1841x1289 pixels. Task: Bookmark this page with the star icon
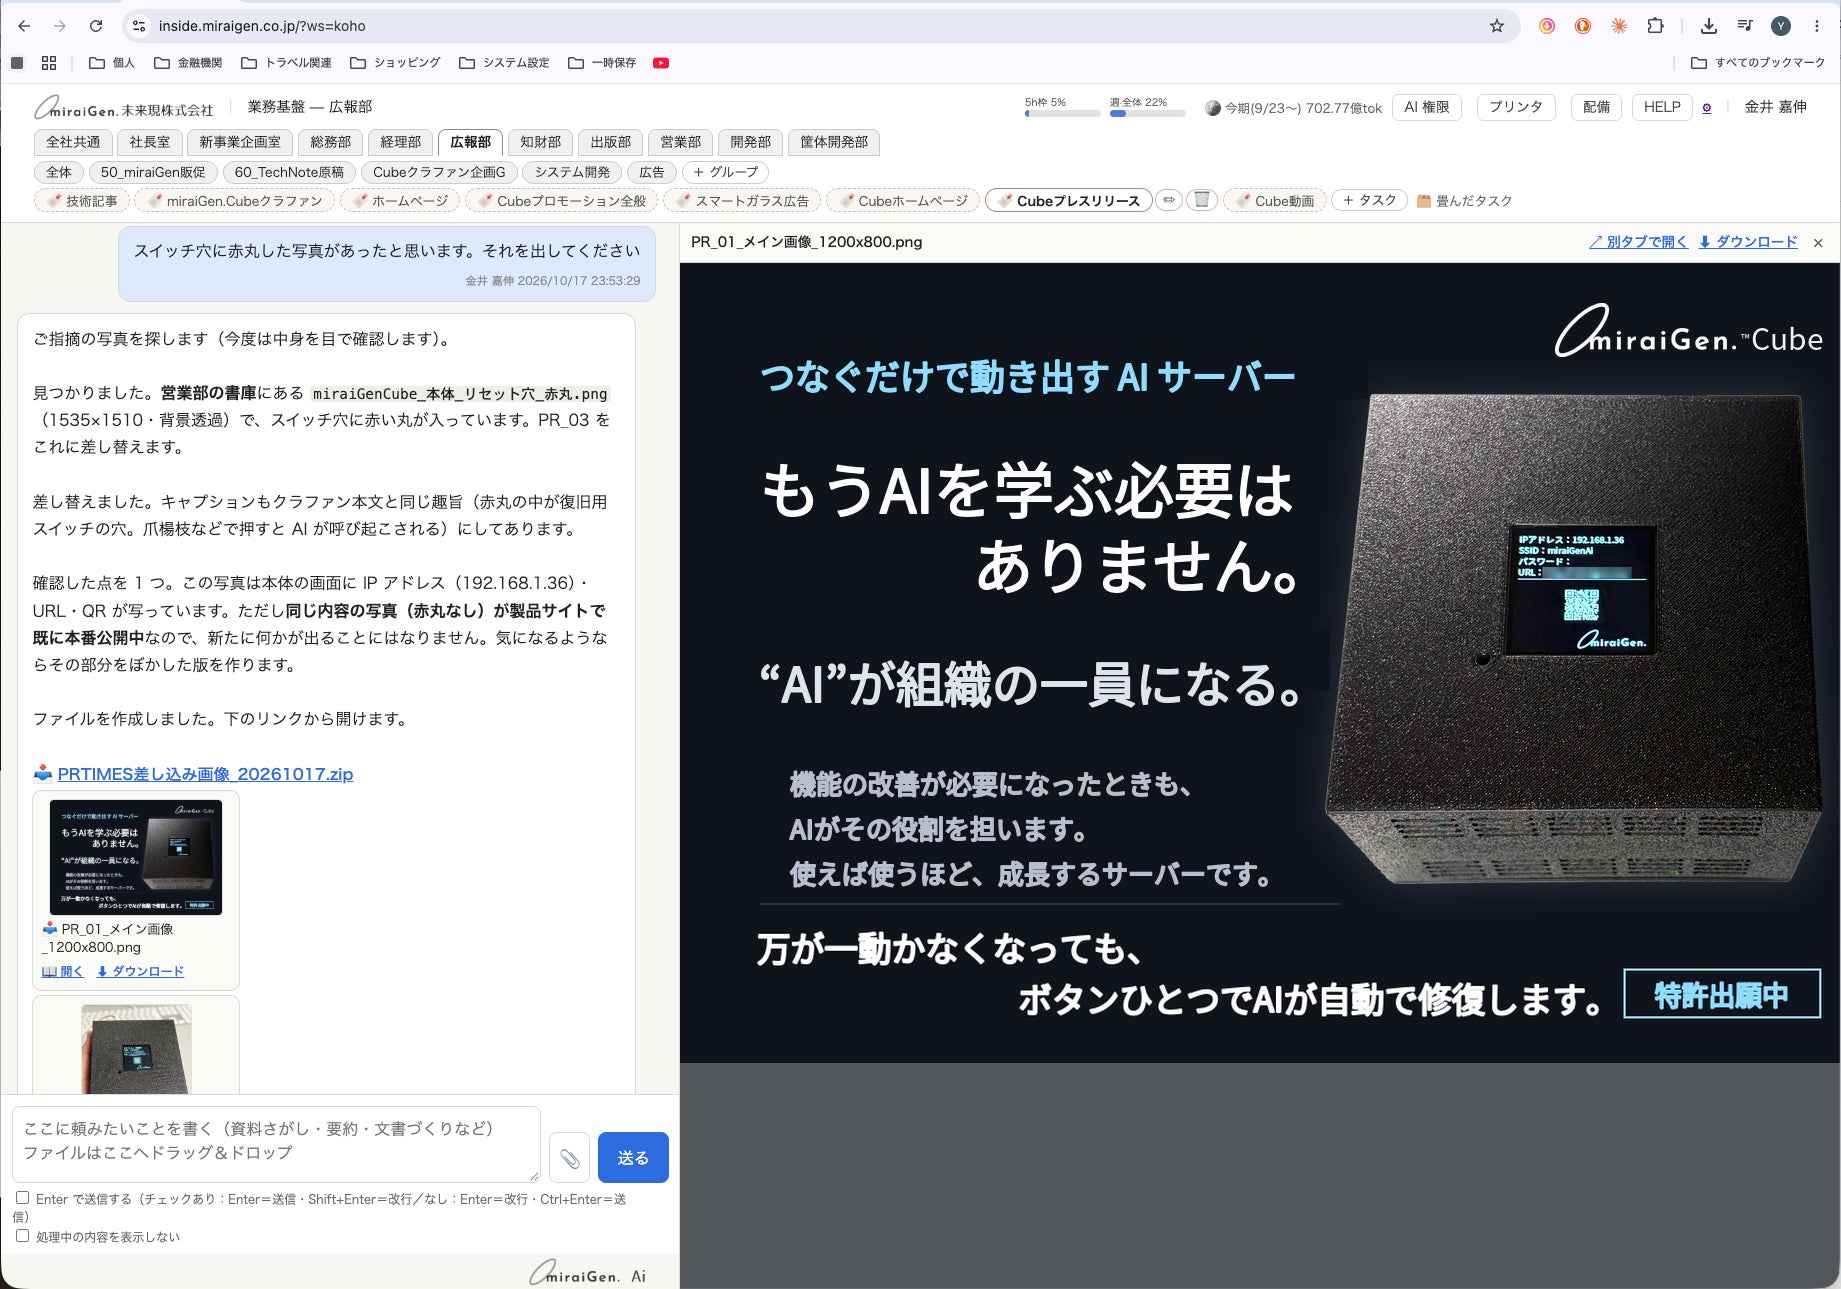(1496, 26)
